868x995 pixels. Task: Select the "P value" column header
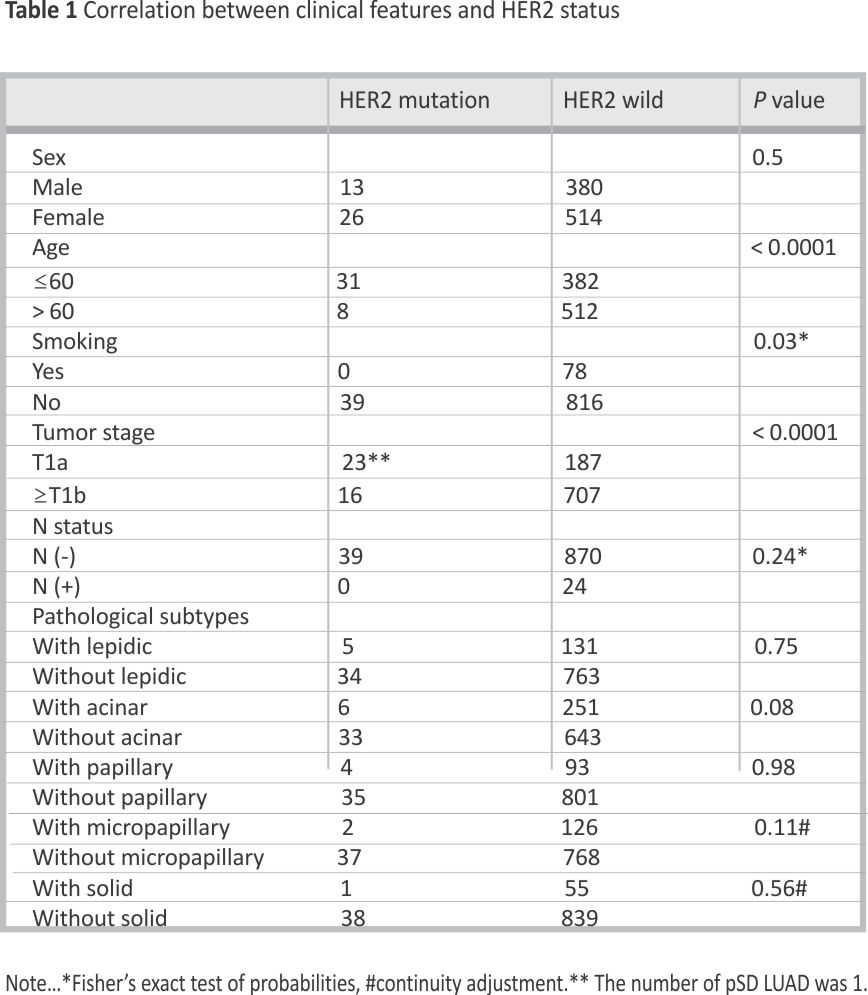click(x=789, y=100)
